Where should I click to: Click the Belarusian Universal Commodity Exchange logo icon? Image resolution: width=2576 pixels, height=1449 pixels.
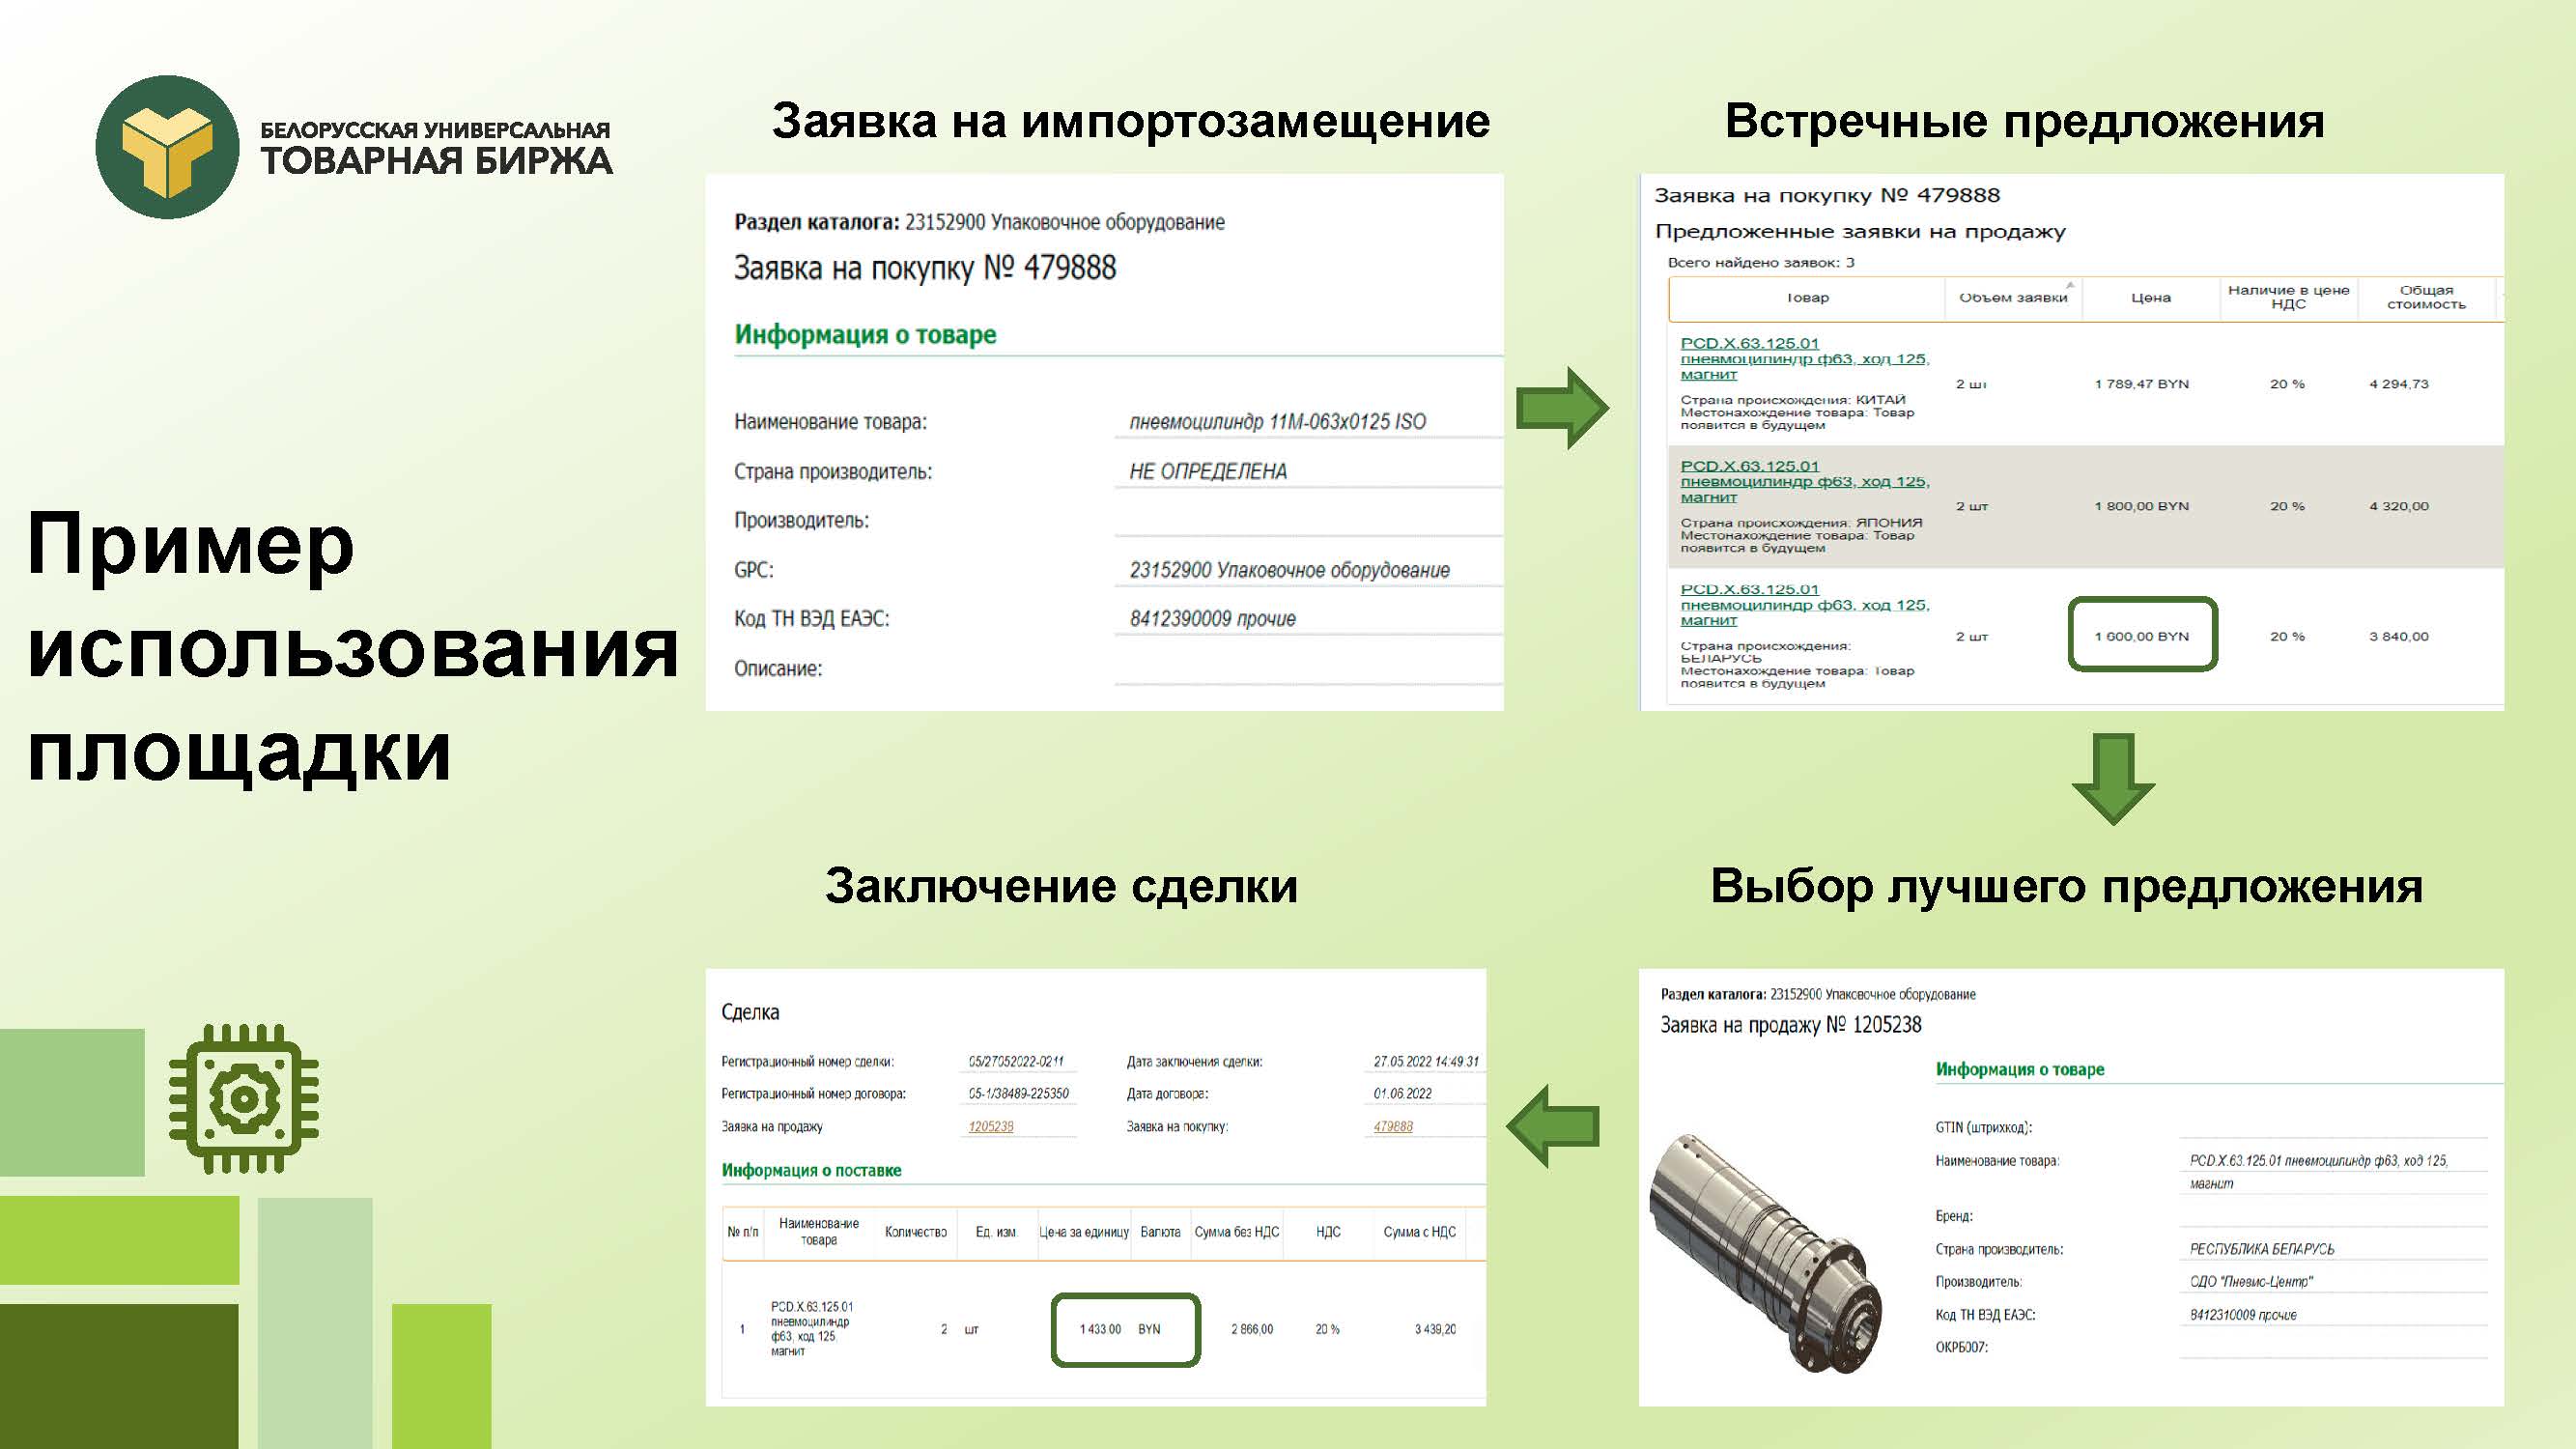coord(167,147)
